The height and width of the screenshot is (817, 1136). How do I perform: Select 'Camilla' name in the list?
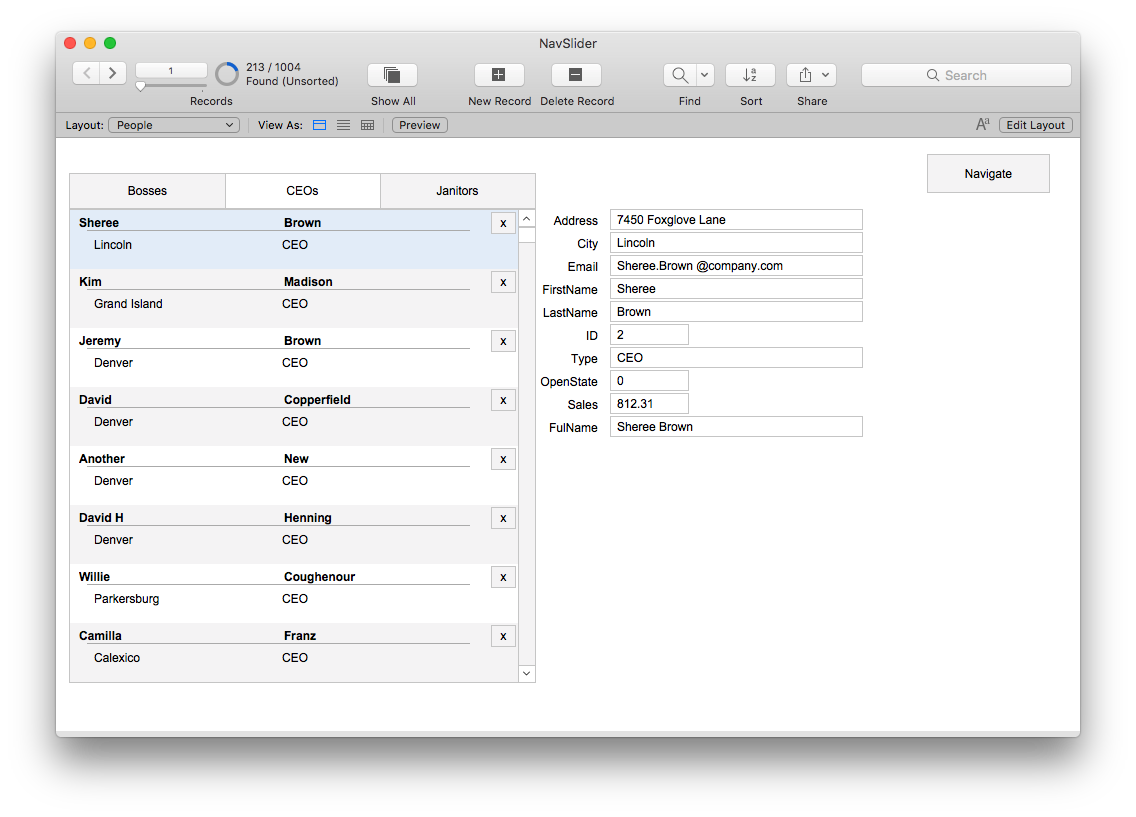[101, 636]
